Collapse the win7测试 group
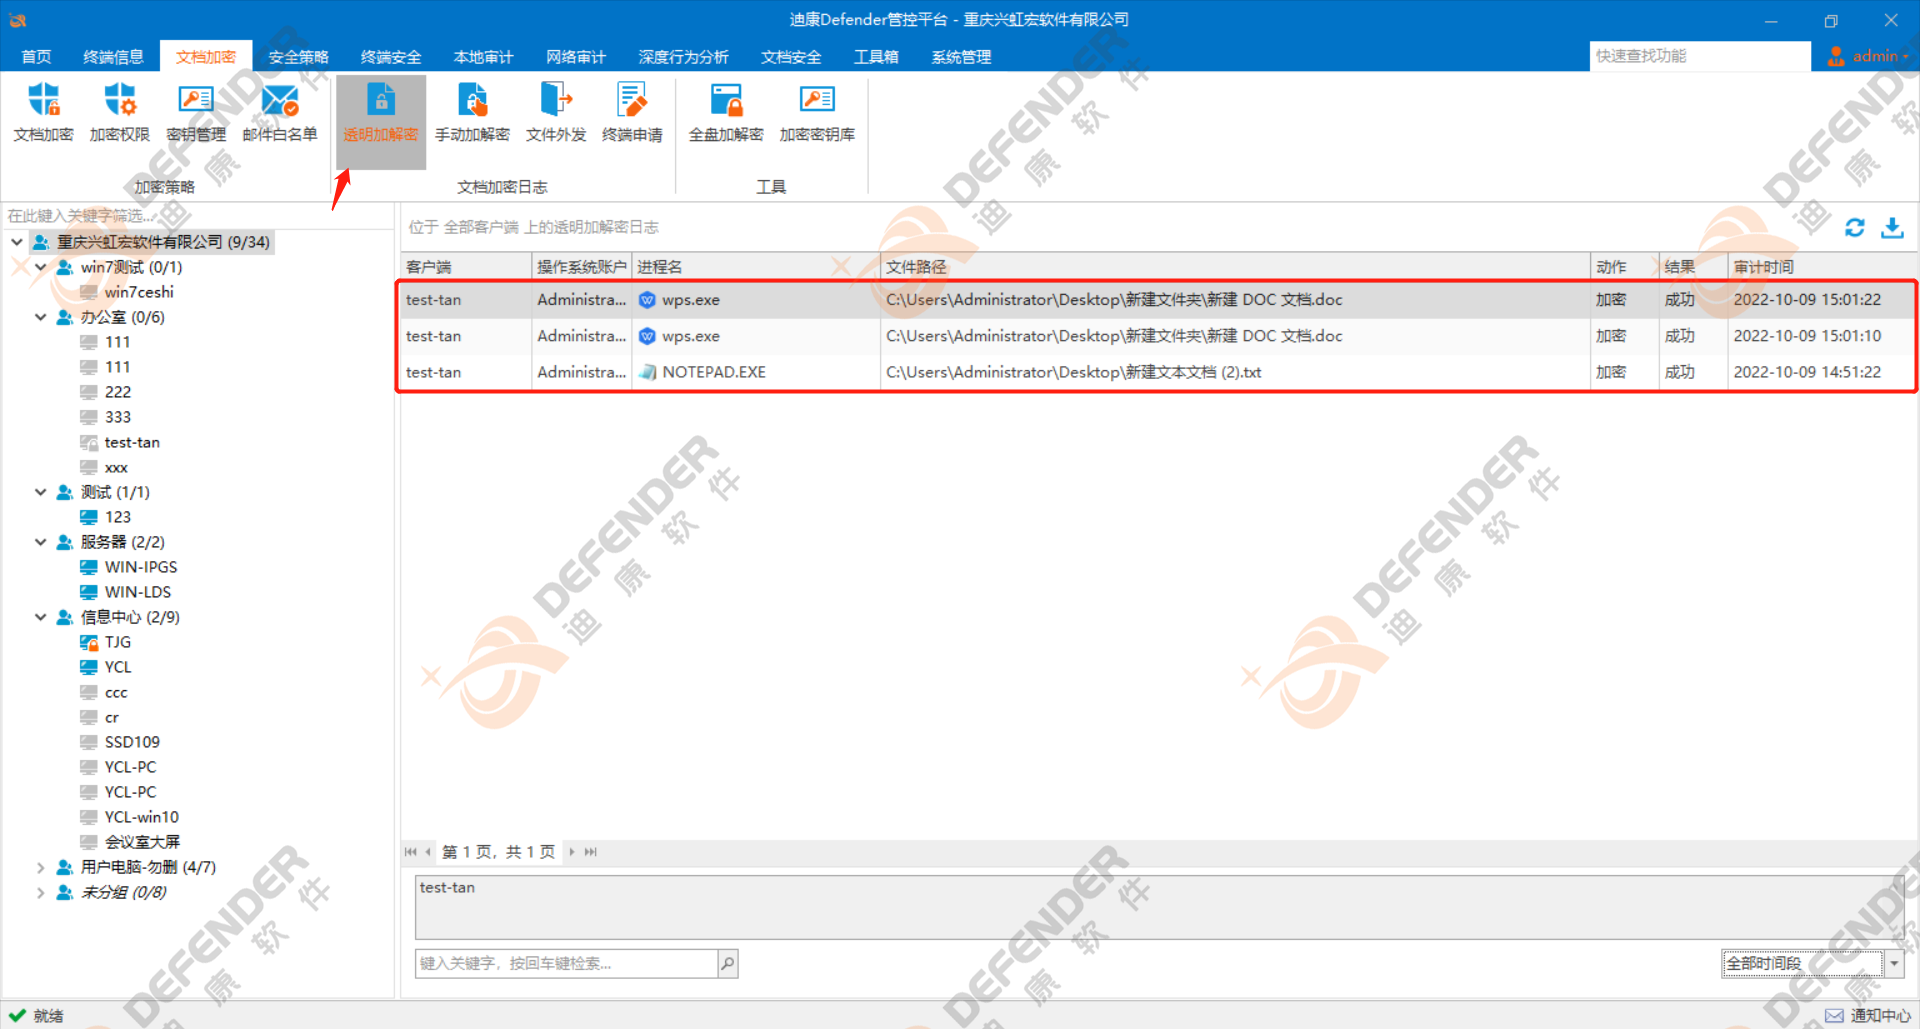This screenshot has width=1920, height=1029. pyautogui.click(x=41, y=267)
